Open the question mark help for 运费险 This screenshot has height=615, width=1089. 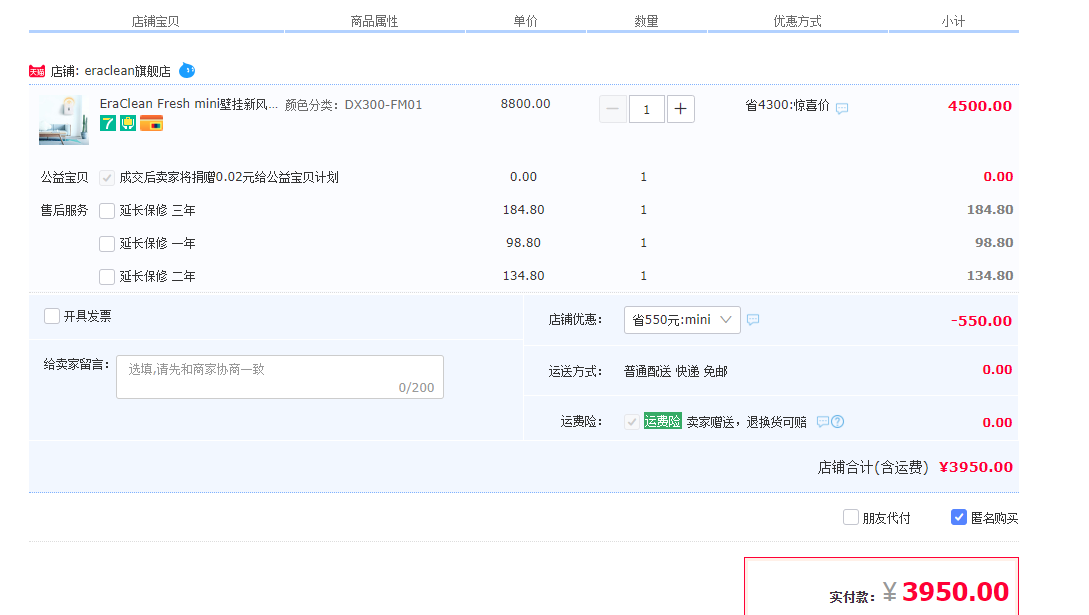click(x=838, y=421)
